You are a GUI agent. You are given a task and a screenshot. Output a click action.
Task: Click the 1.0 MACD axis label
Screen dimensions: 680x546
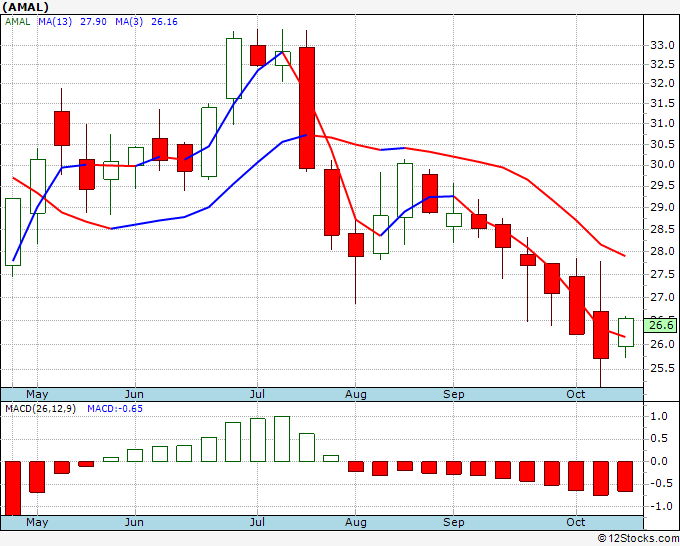pos(659,417)
